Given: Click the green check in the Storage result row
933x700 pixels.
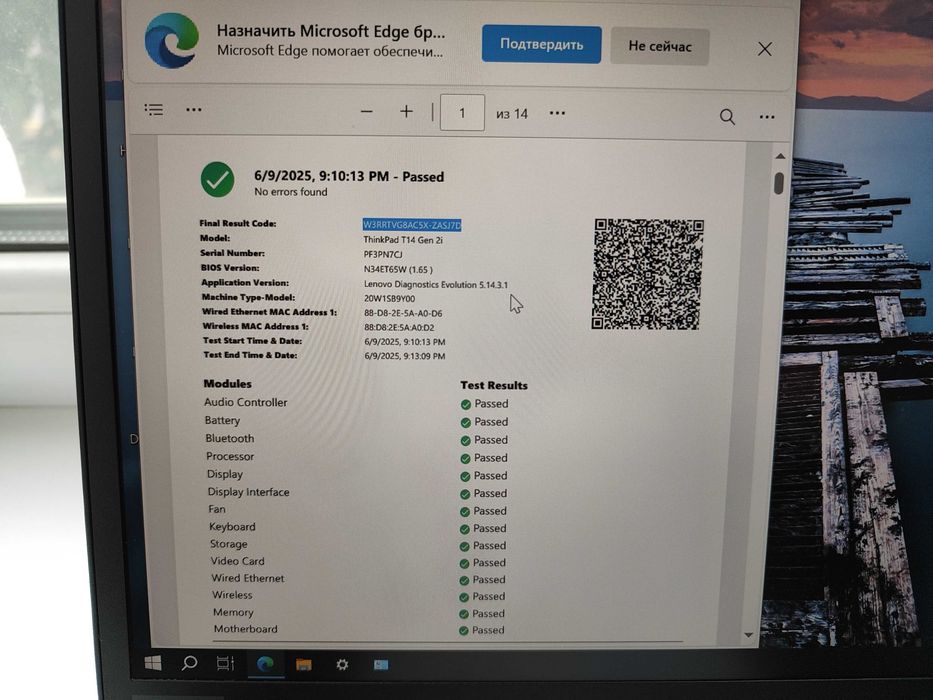Looking at the screenshot, I should (x=465, y=546).
